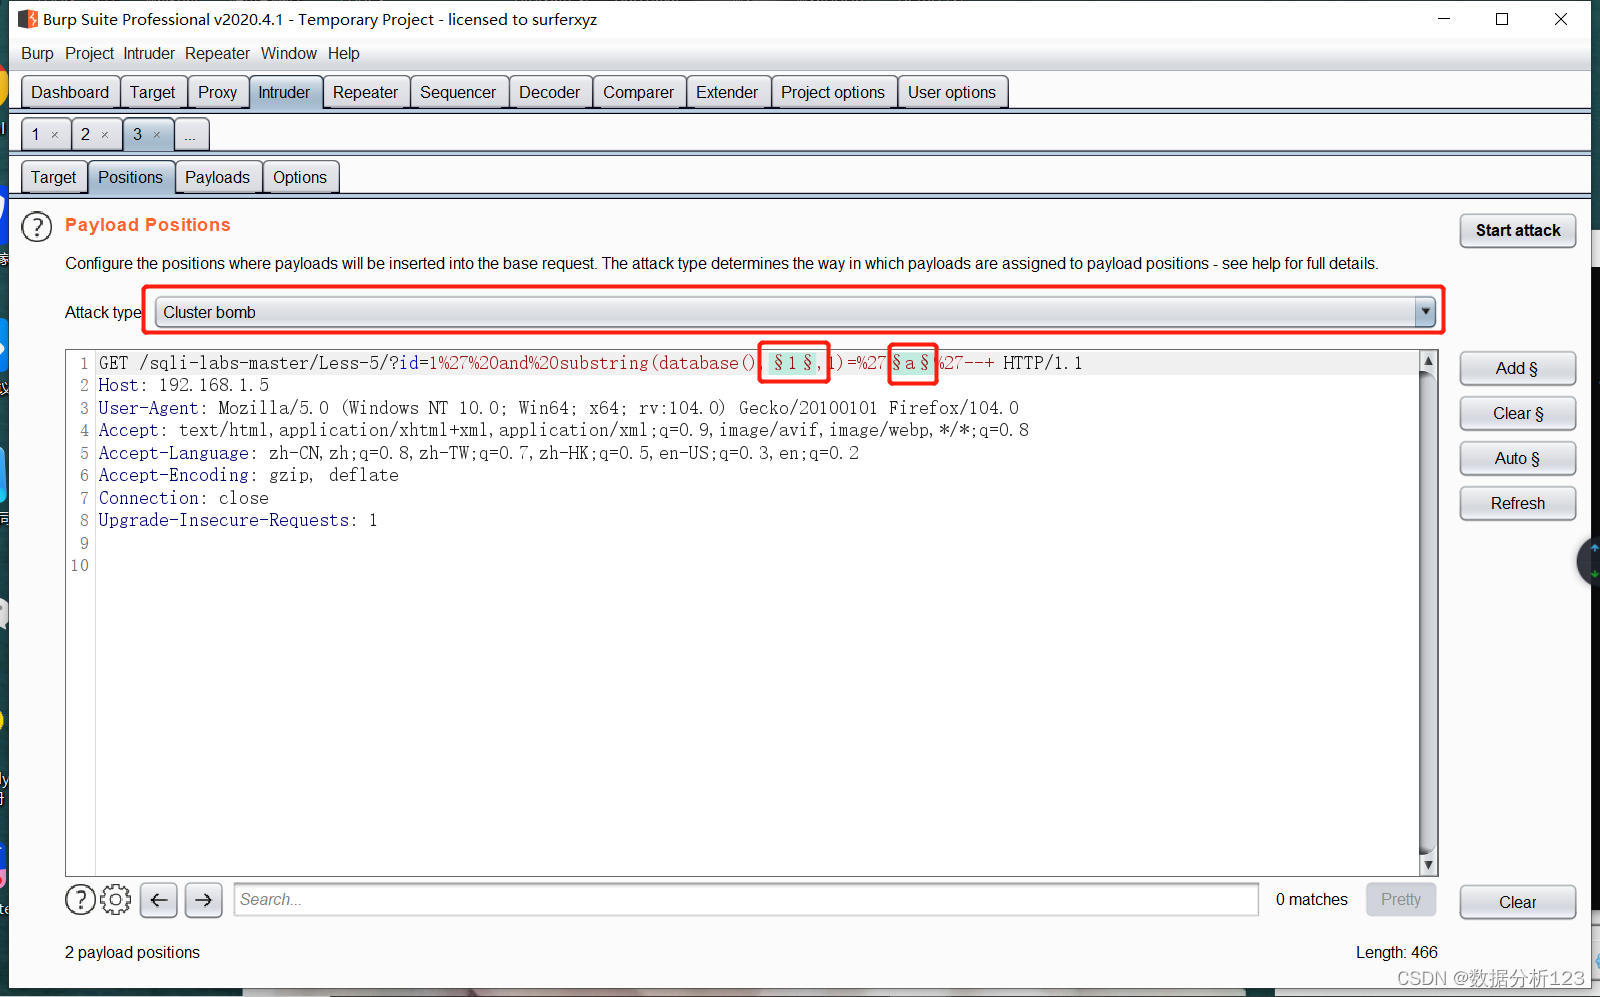Image resolution: width=1600 pixels, height=997 pixels.
Task: Switch to the Repeater main tab
Action: point(366,92)
